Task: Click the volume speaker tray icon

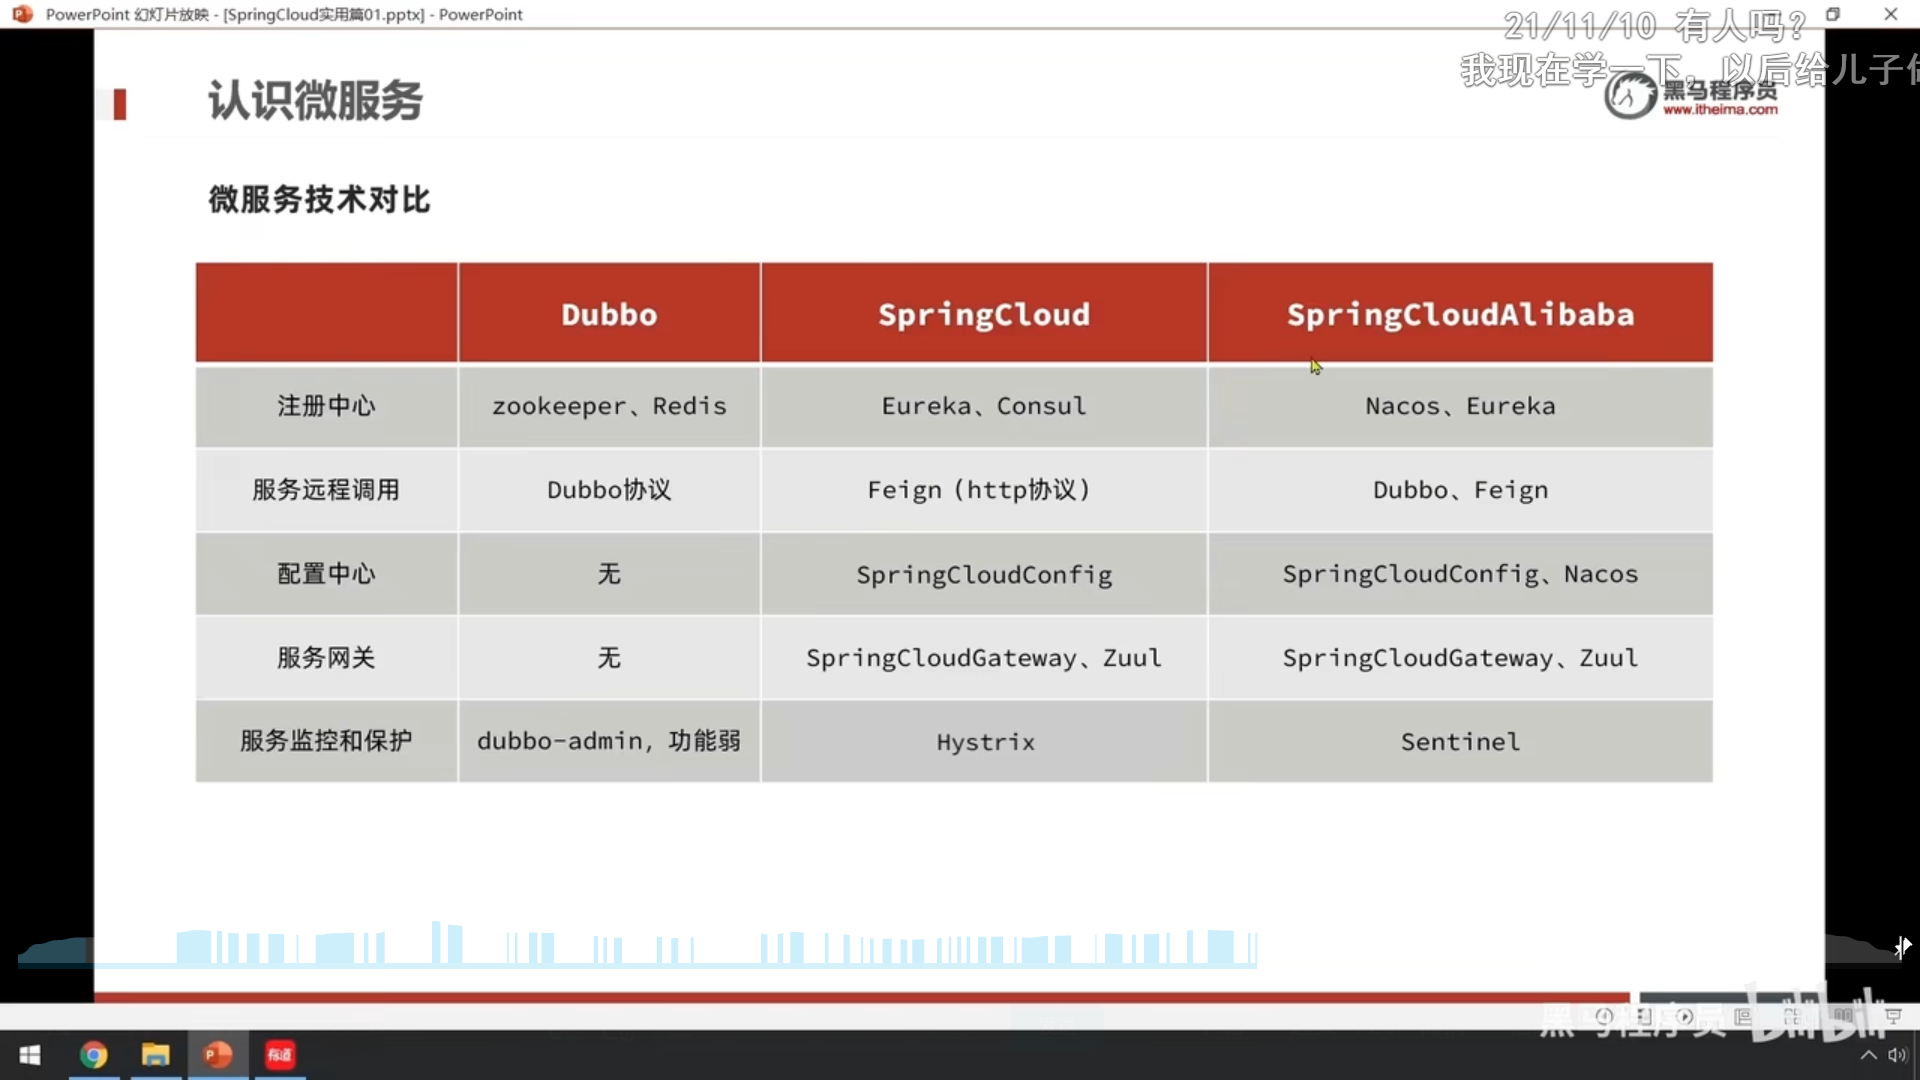Action: 1896,1055
